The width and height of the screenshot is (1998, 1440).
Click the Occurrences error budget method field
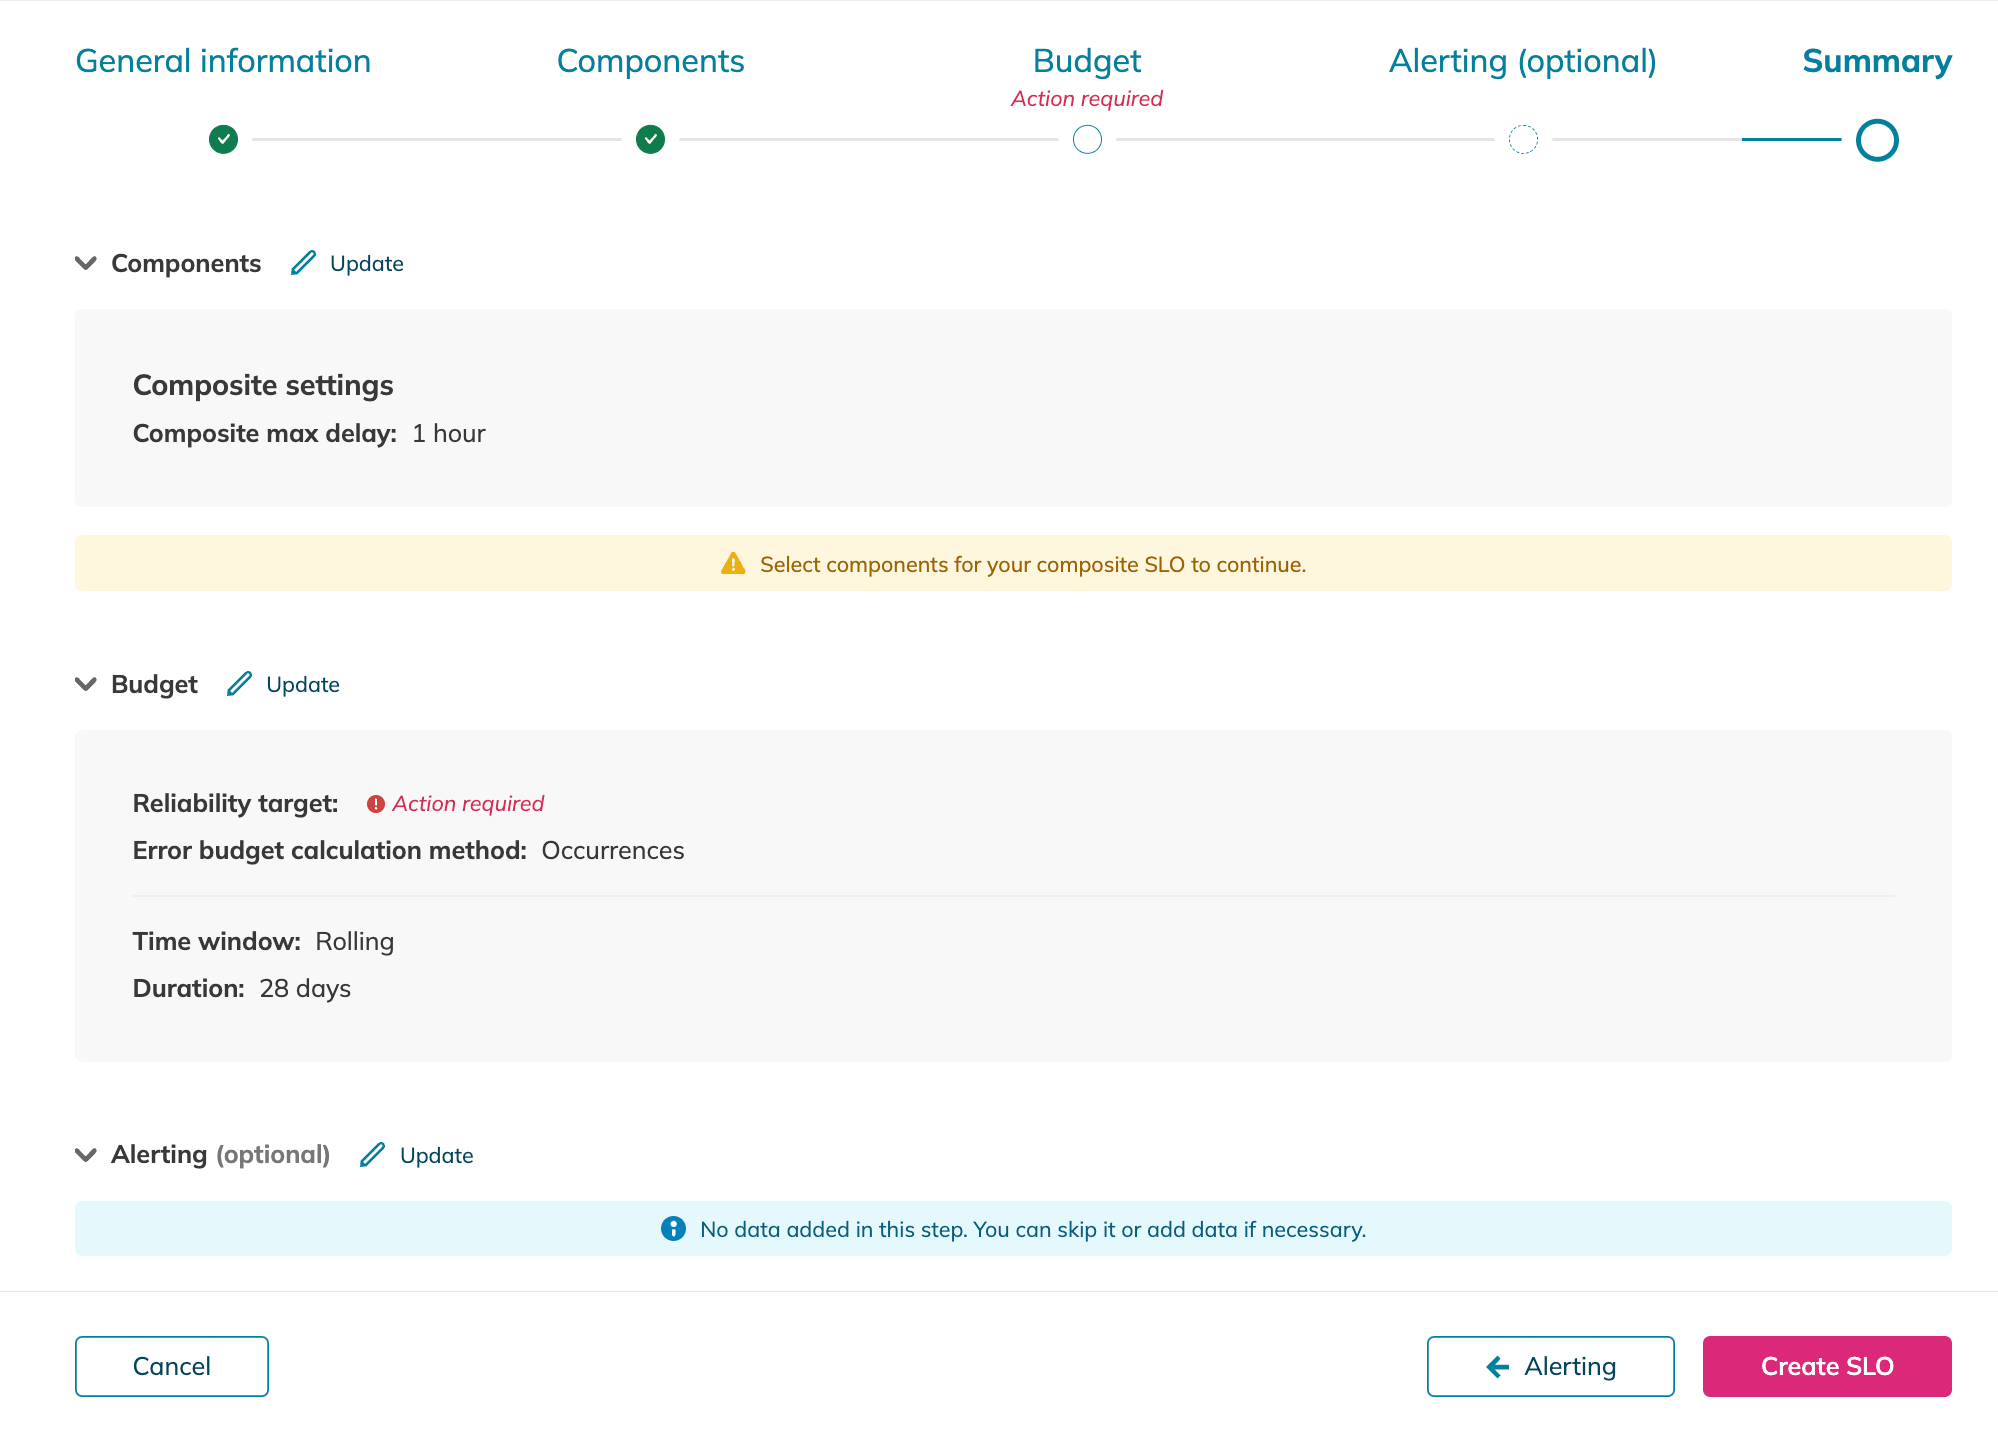(x=613, y=850)
